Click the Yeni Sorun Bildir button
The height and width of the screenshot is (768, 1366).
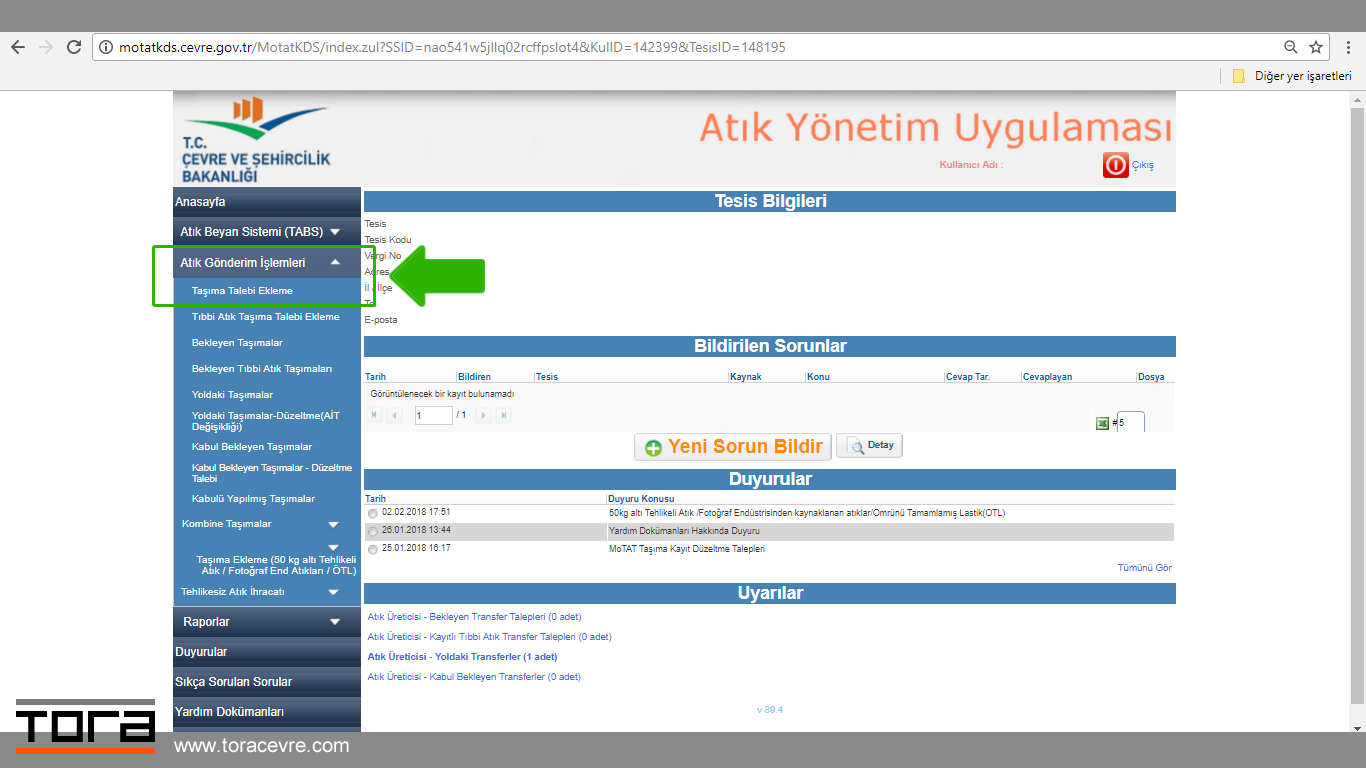(733, 447)
